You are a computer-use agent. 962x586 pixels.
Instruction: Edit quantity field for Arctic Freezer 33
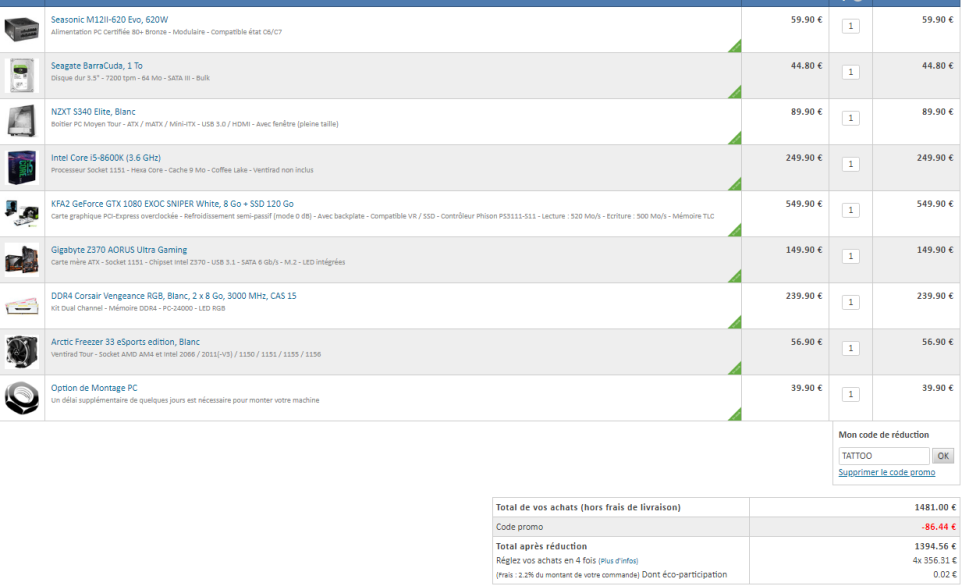[x=850, y=348]
